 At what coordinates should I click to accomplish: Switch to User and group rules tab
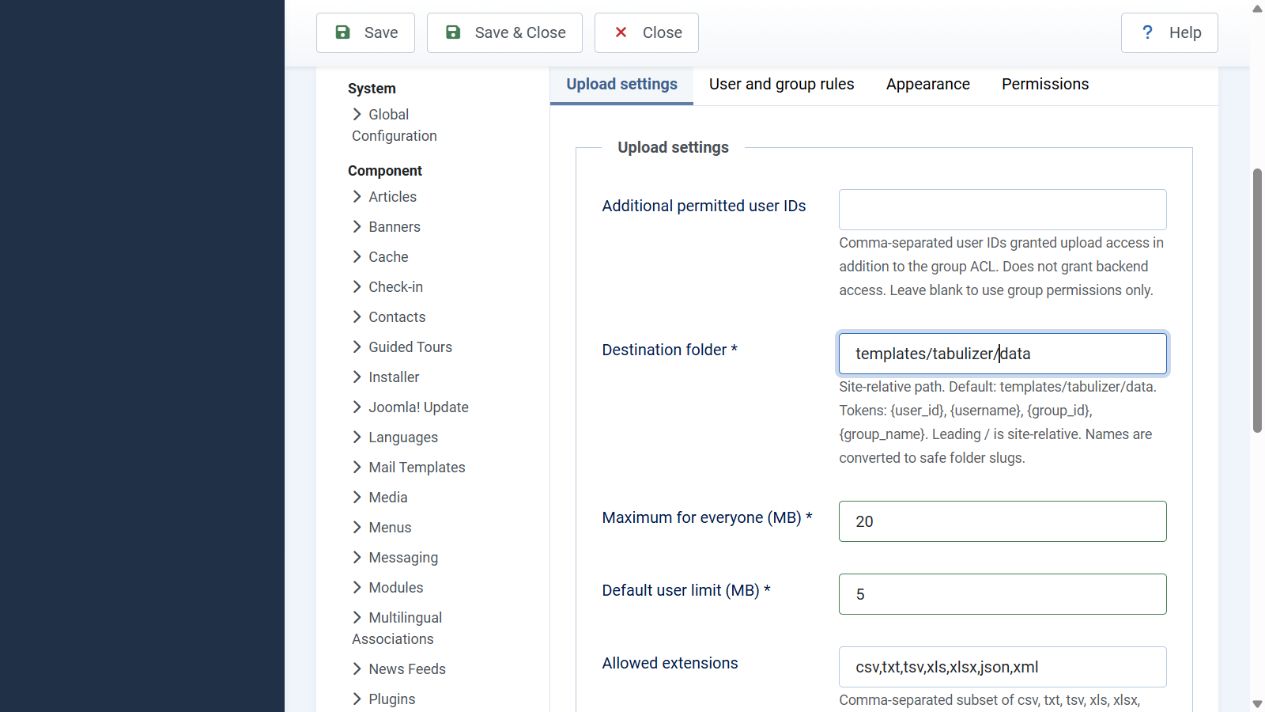[x=781, y=85]
